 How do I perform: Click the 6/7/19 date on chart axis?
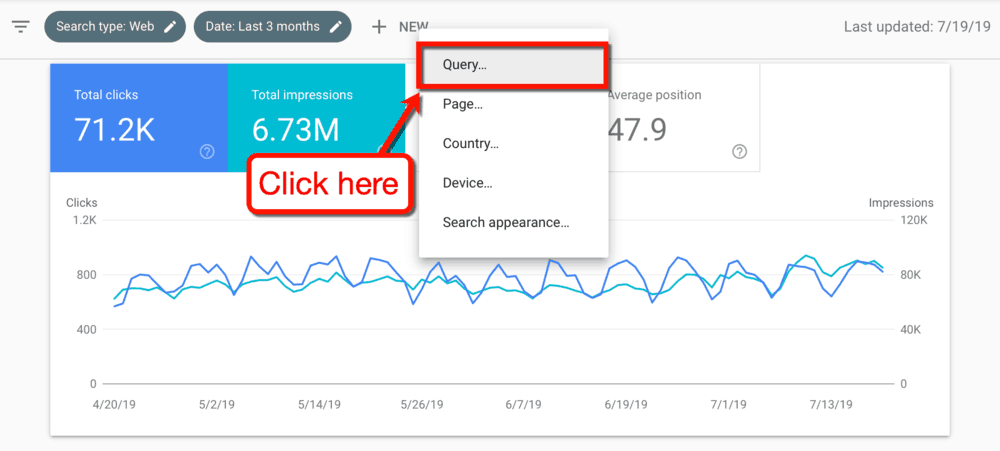click(523, 404)
